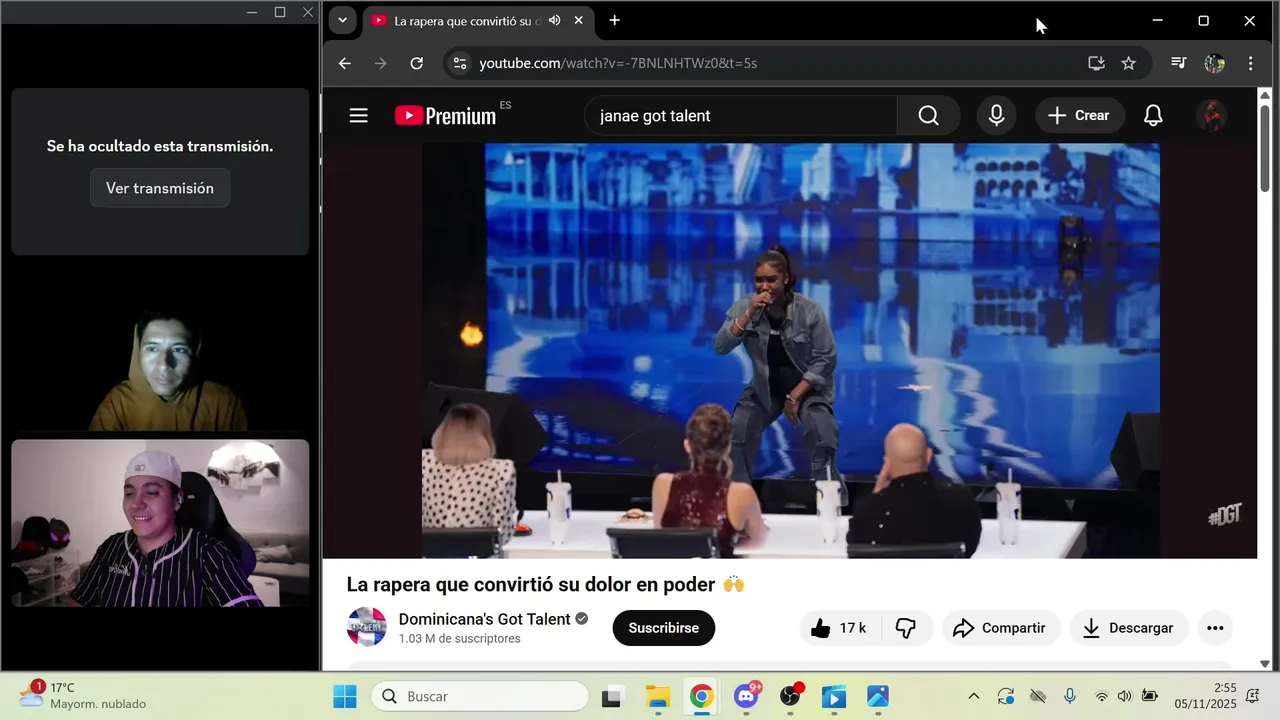Screen dimensions: 1280x720
Task: Select the white cap webcam tile
Action: [x=160, y=523]
